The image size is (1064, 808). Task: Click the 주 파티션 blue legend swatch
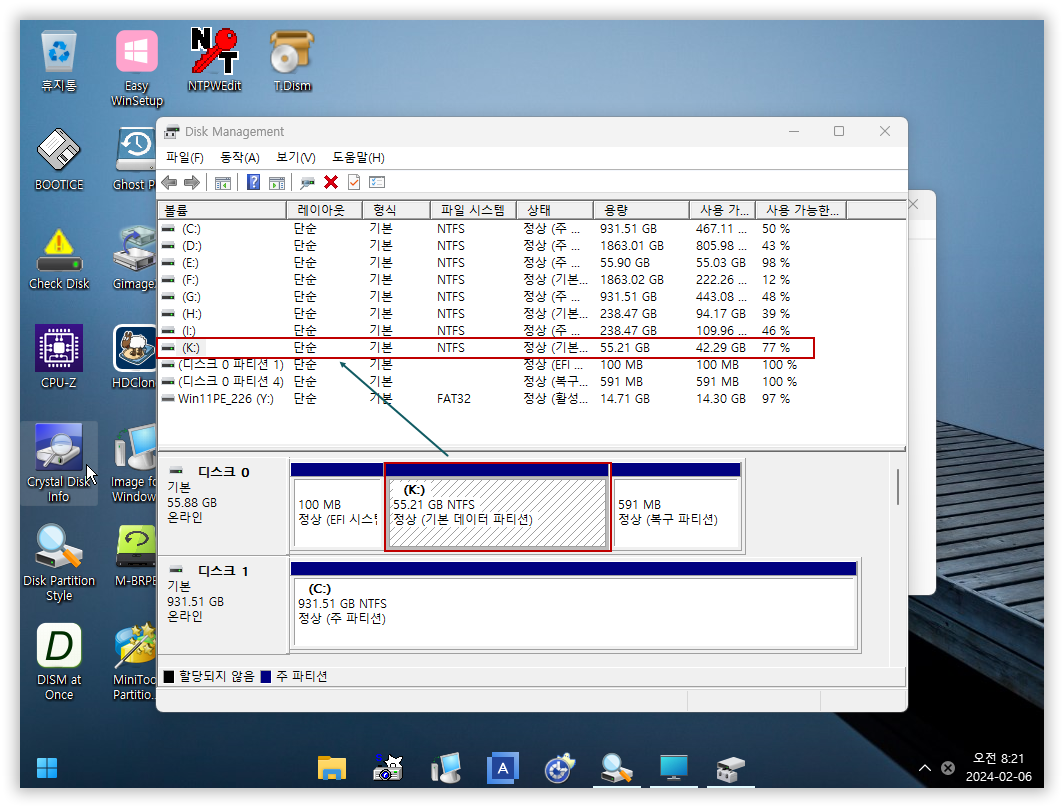pos(266,676)
